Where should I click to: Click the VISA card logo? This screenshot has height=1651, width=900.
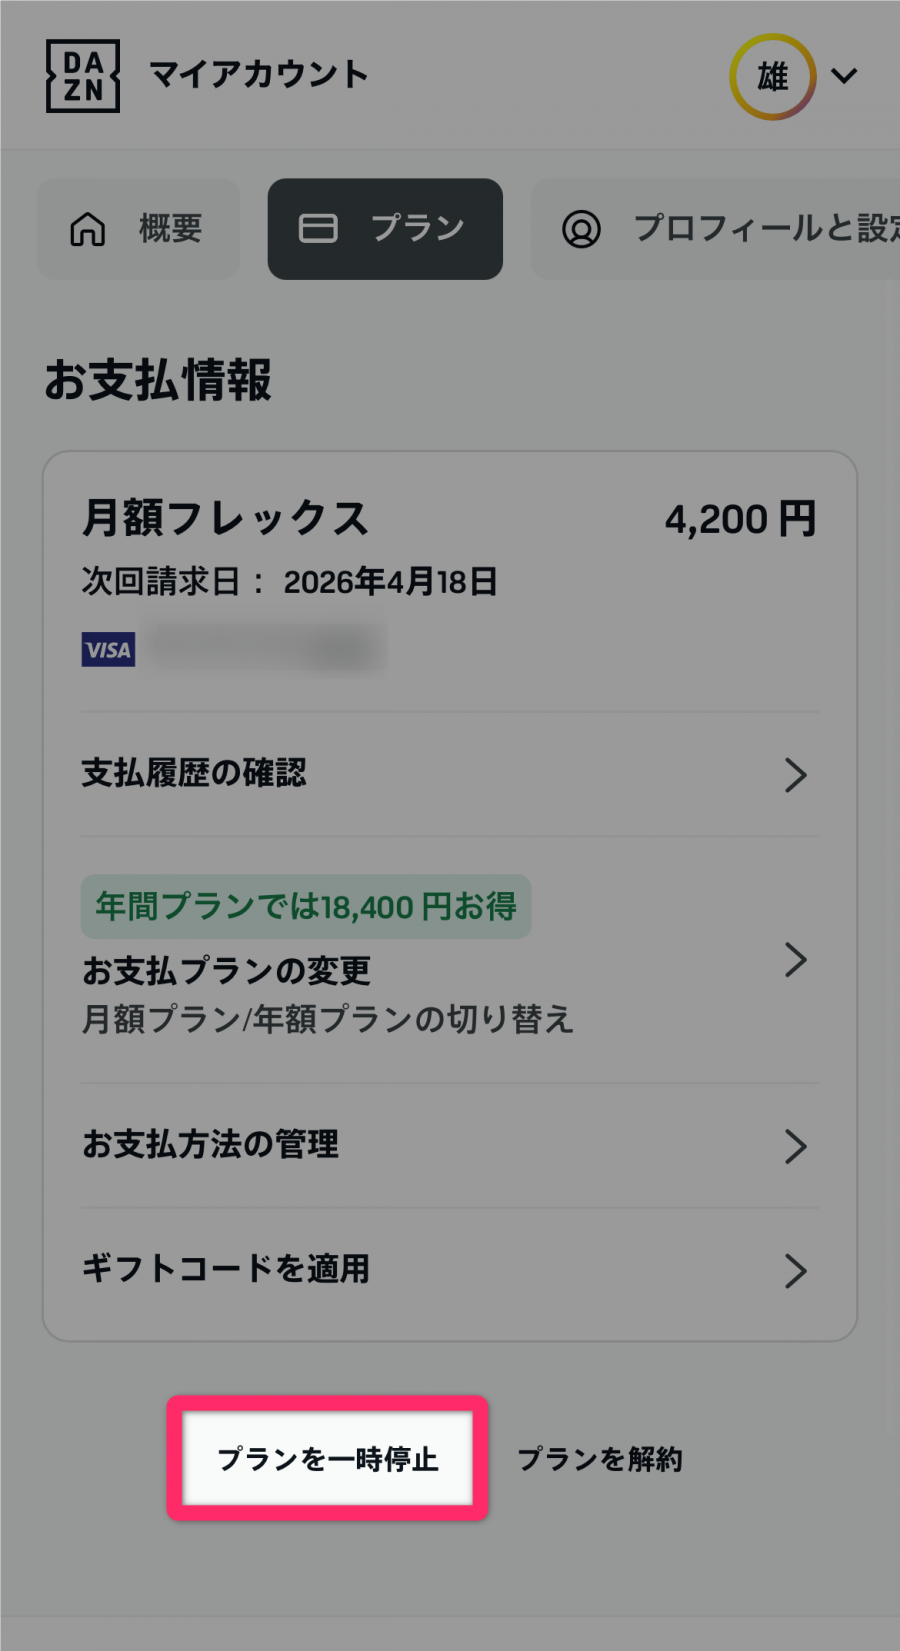(x=108, y=650)
